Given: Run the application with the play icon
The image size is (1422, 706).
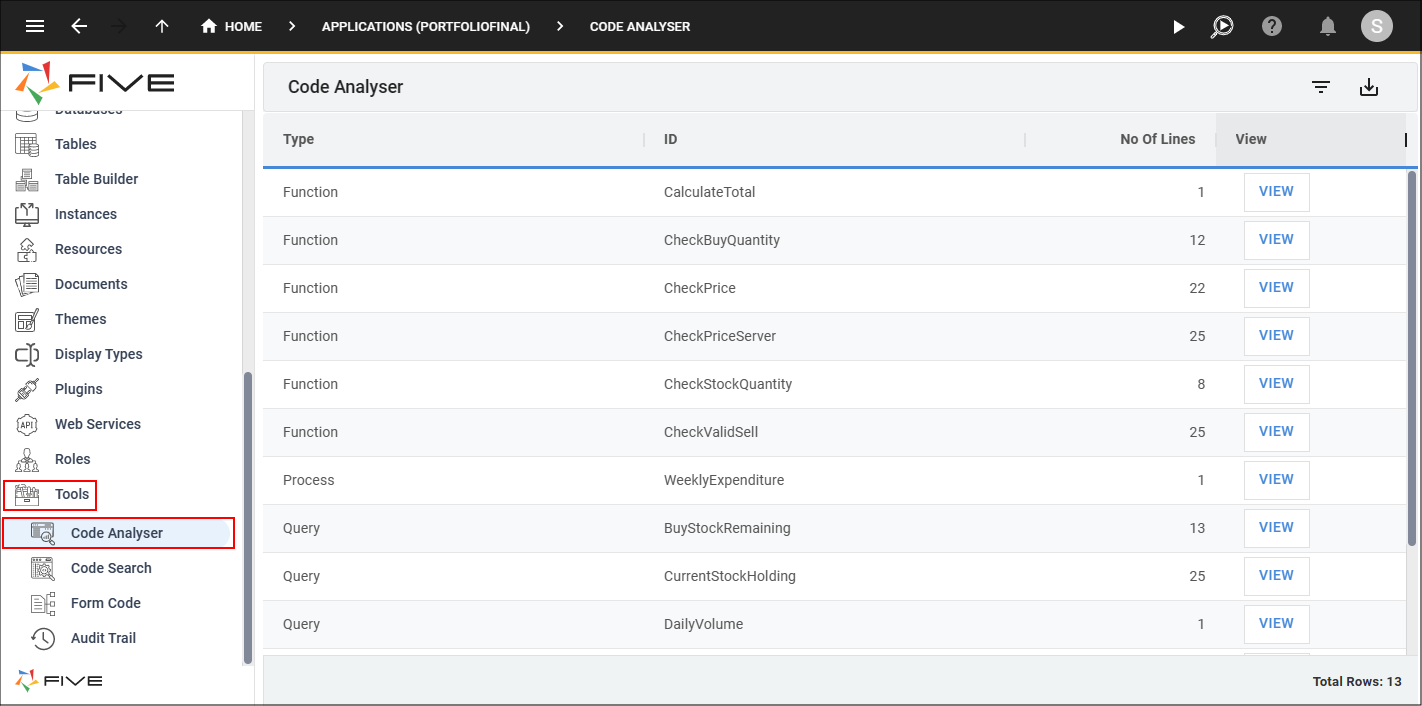Looking at the screenshot, I should [1179, 27].
